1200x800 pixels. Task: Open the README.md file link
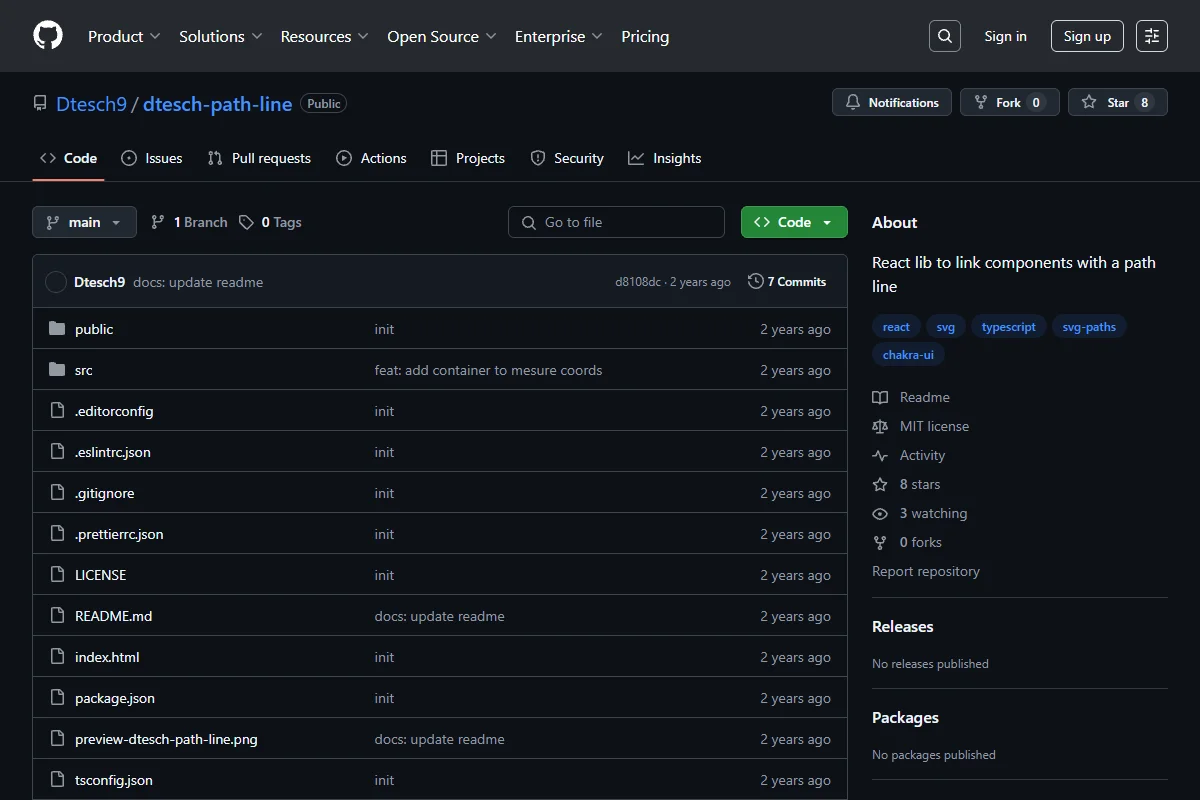113,616
